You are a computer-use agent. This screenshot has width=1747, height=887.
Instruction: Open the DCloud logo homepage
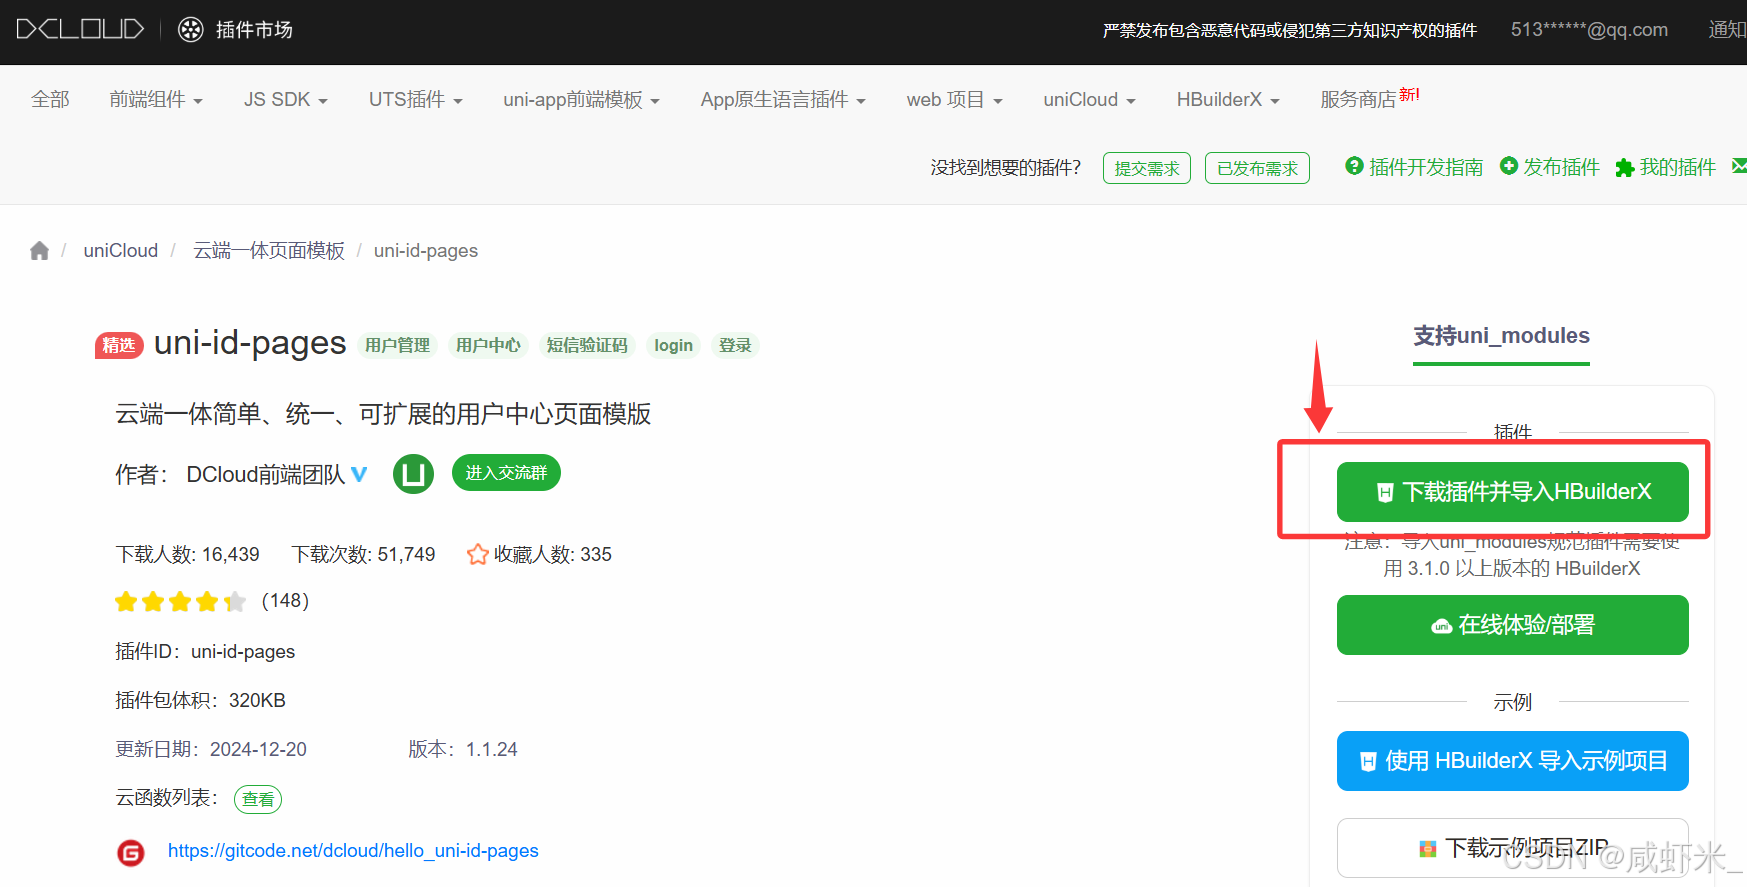[80, 29]
